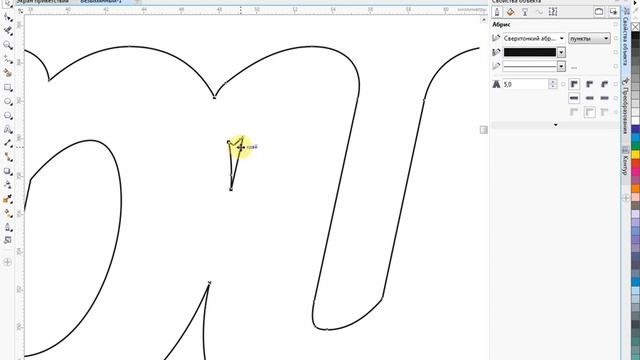Click the 'Абрис' section heading
This screenshot has width=640, height=360.
pyautogui.click(x=501, y=25)
